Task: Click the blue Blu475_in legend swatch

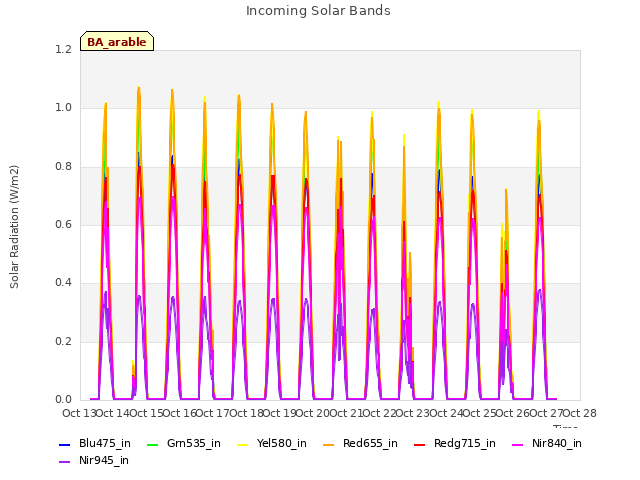Action: (65, 444)
